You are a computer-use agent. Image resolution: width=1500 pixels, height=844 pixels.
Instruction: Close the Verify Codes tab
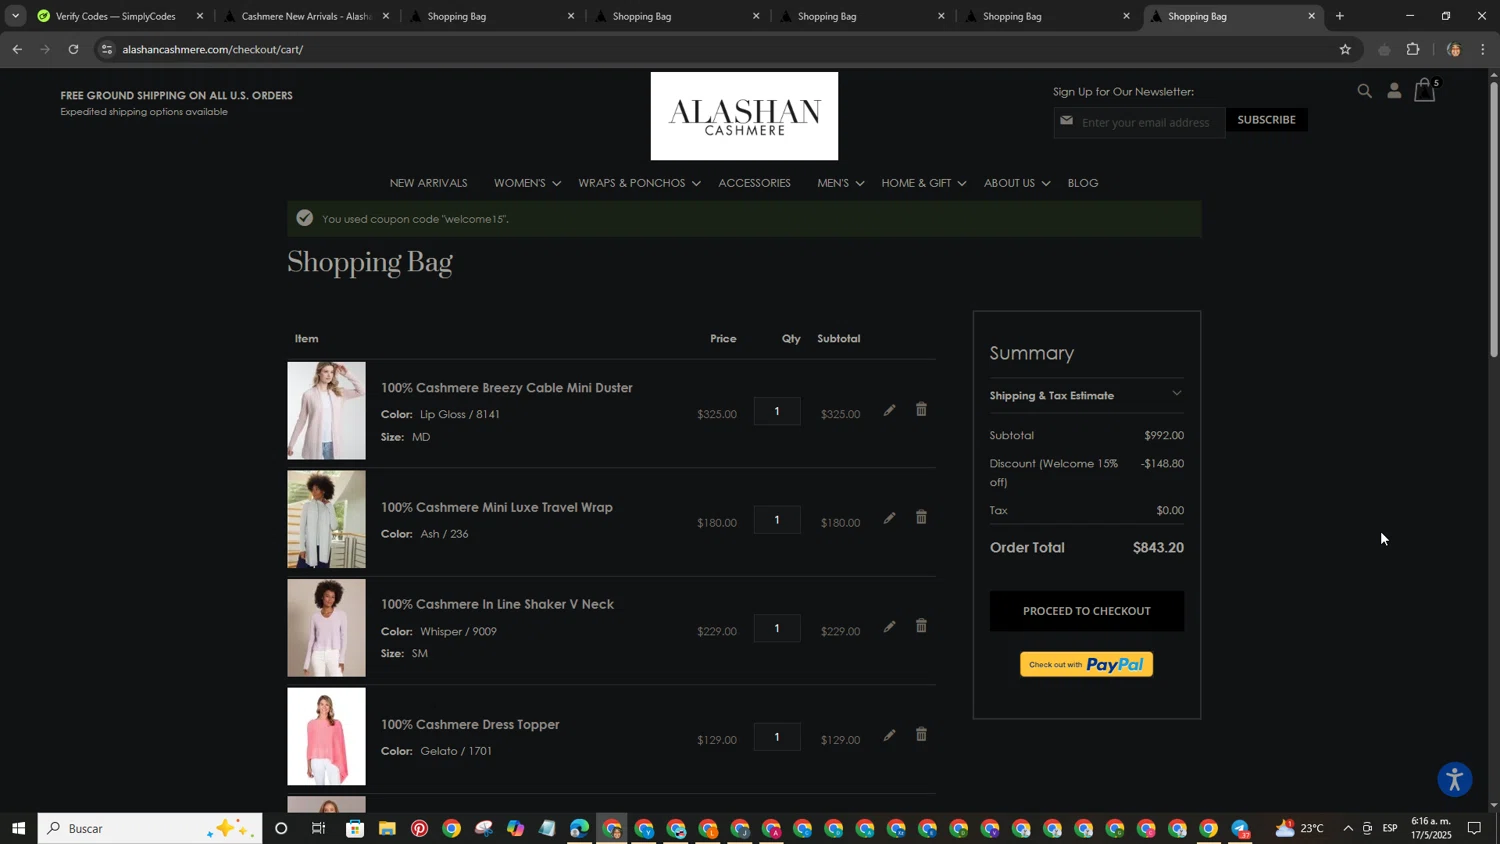click(x=200, y=16)
